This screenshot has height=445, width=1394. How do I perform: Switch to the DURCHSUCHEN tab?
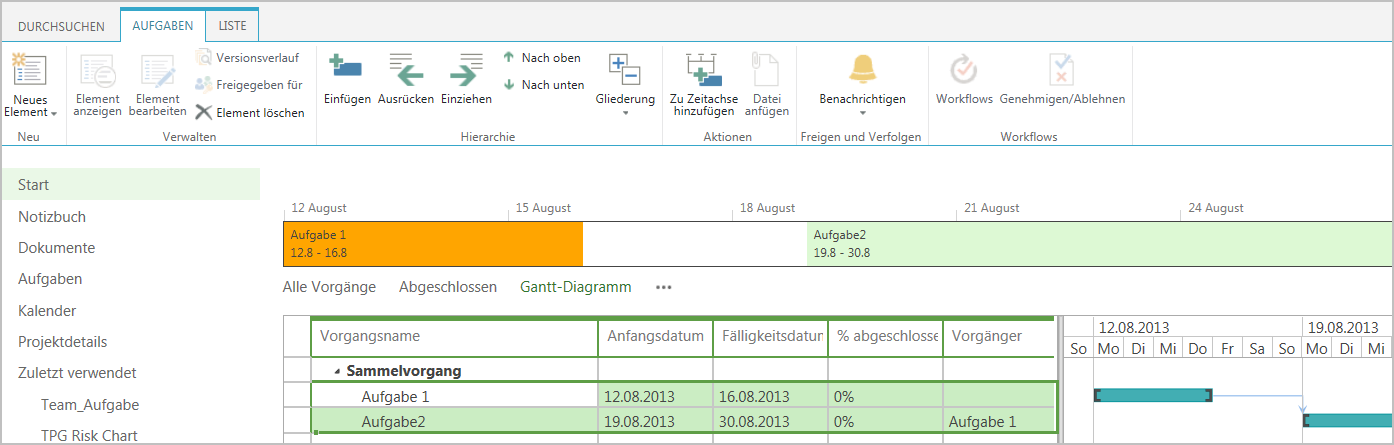[60, 25]
